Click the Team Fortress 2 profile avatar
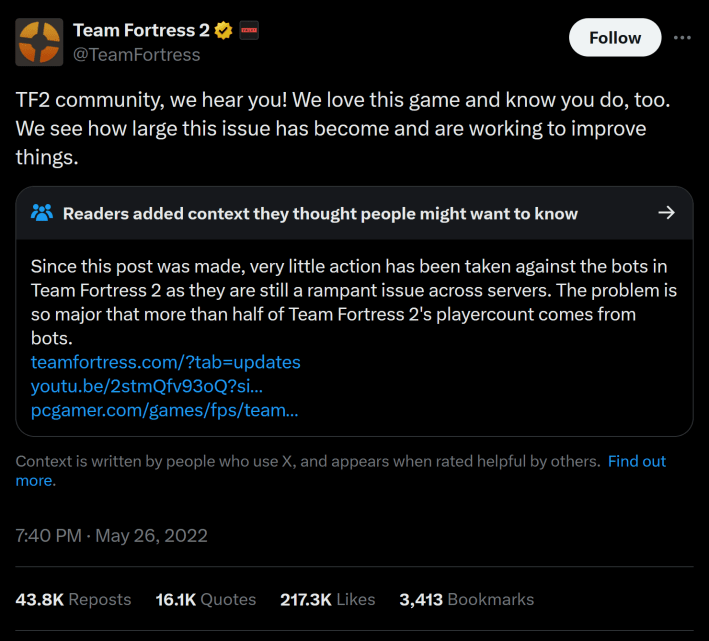The height and width of the screenshot is (641, 709). coord(39,42)
